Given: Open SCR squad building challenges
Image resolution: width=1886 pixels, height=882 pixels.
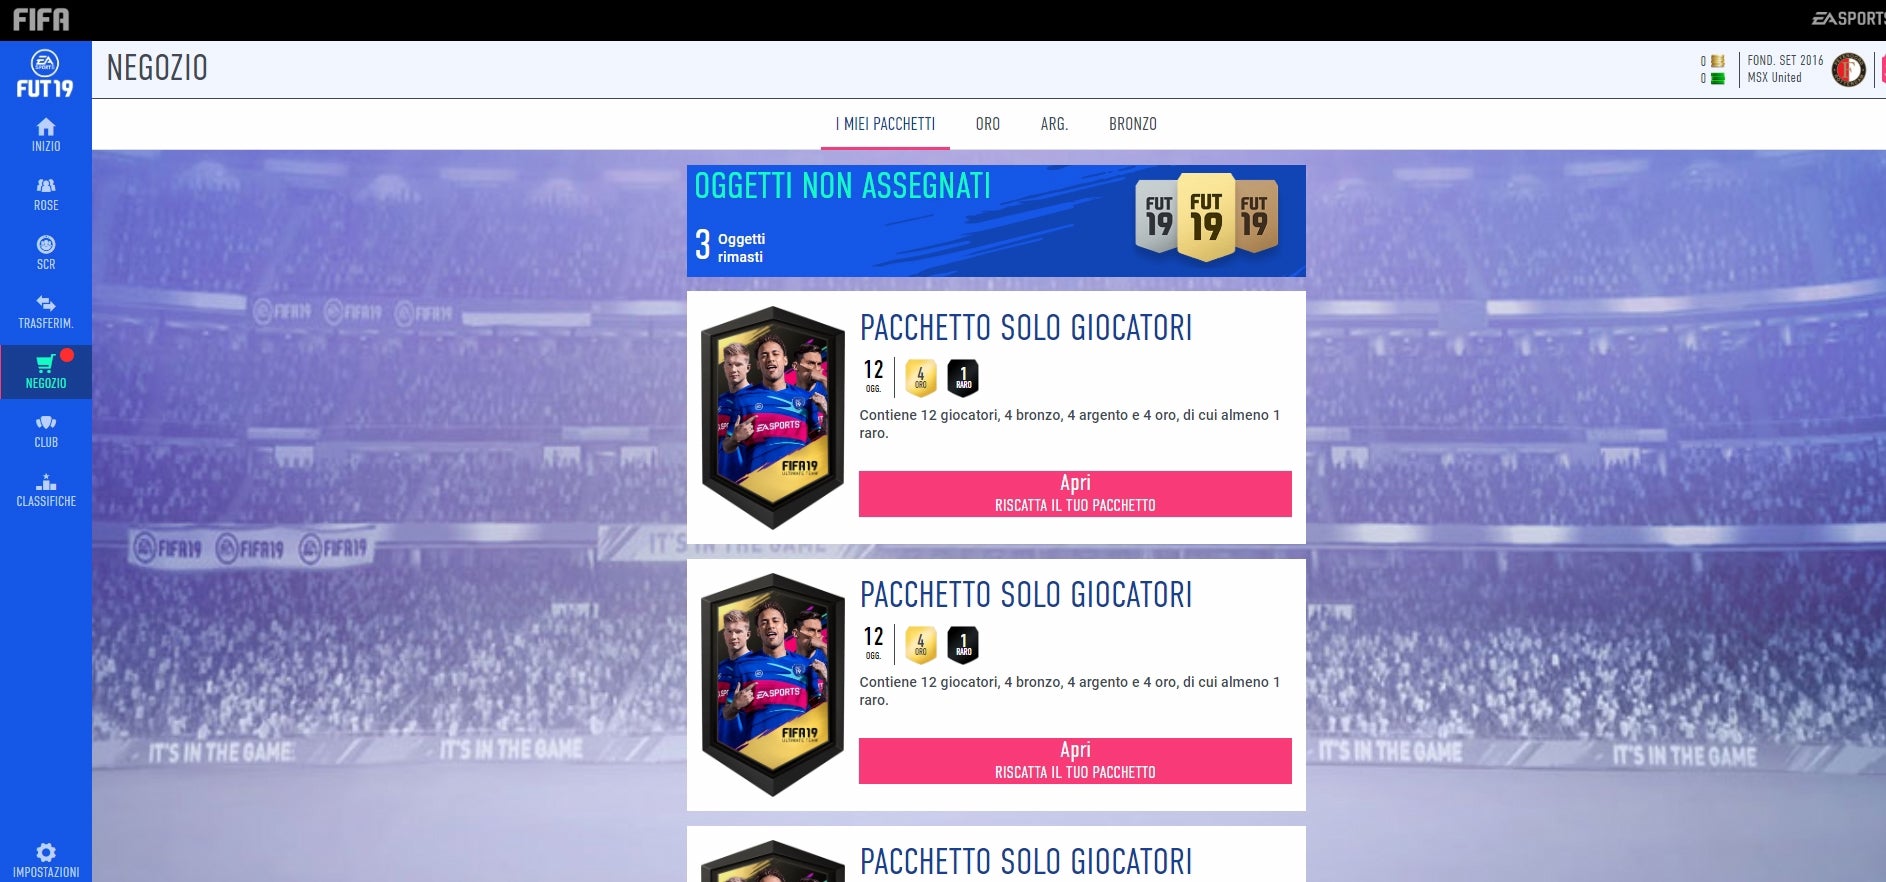Looking at the screenshot, I should 46,253.
